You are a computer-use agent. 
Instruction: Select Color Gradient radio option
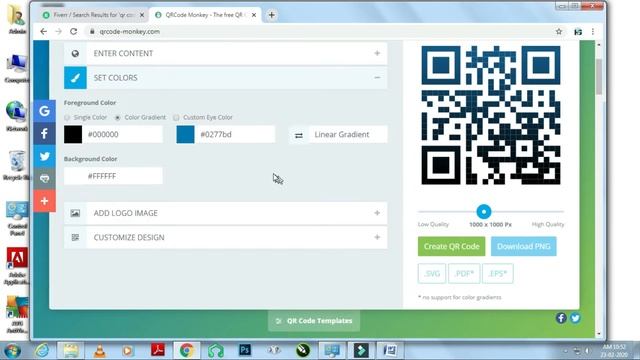(118, 118)
